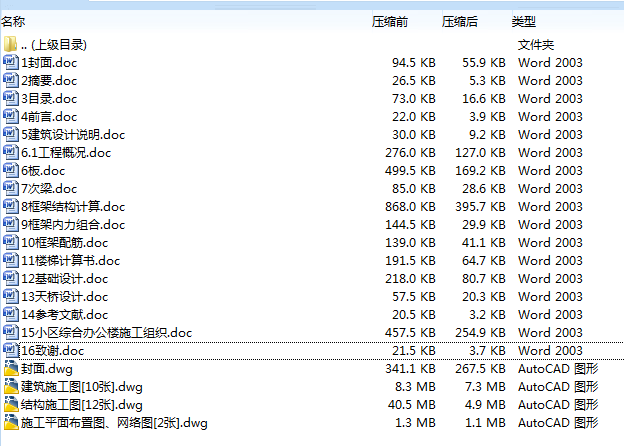
Task: Click the 40.5 MB original size value
Action: pos(412,405)
